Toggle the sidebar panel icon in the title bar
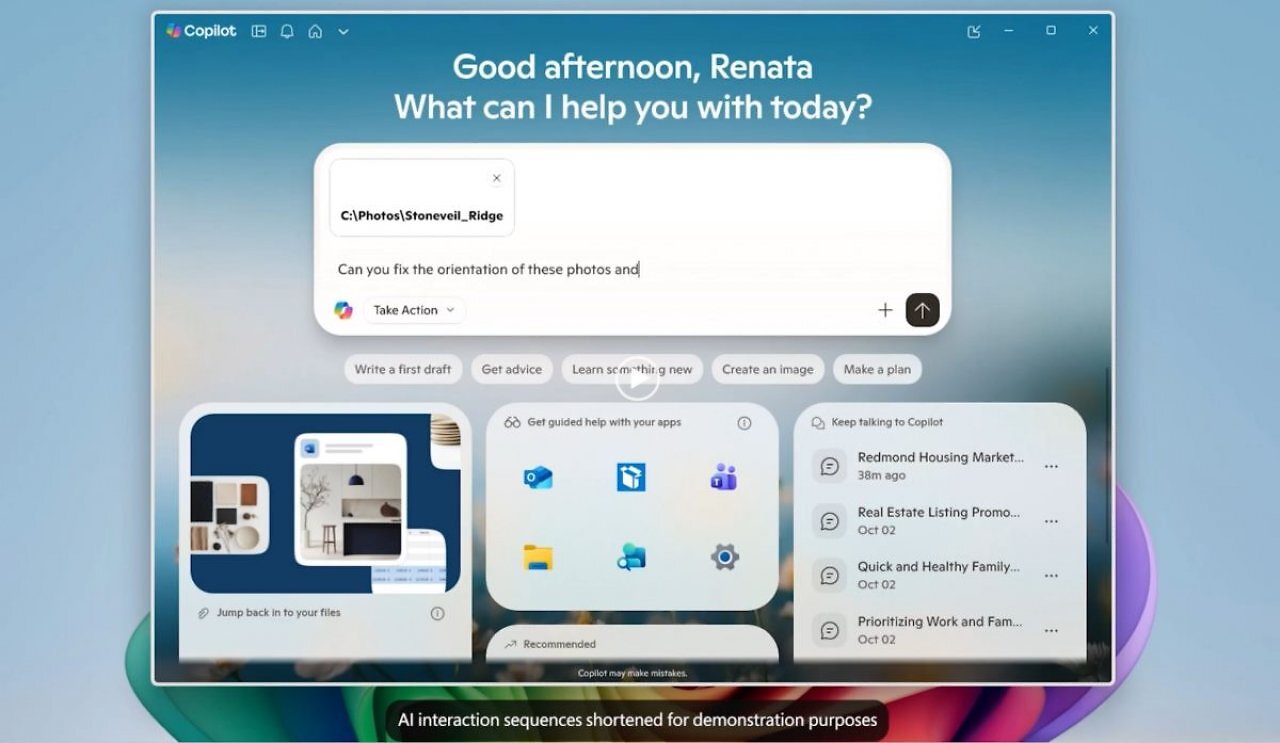Image resolution: width=1280 pixels, height=743 pixels. click(x=259, y=31)
